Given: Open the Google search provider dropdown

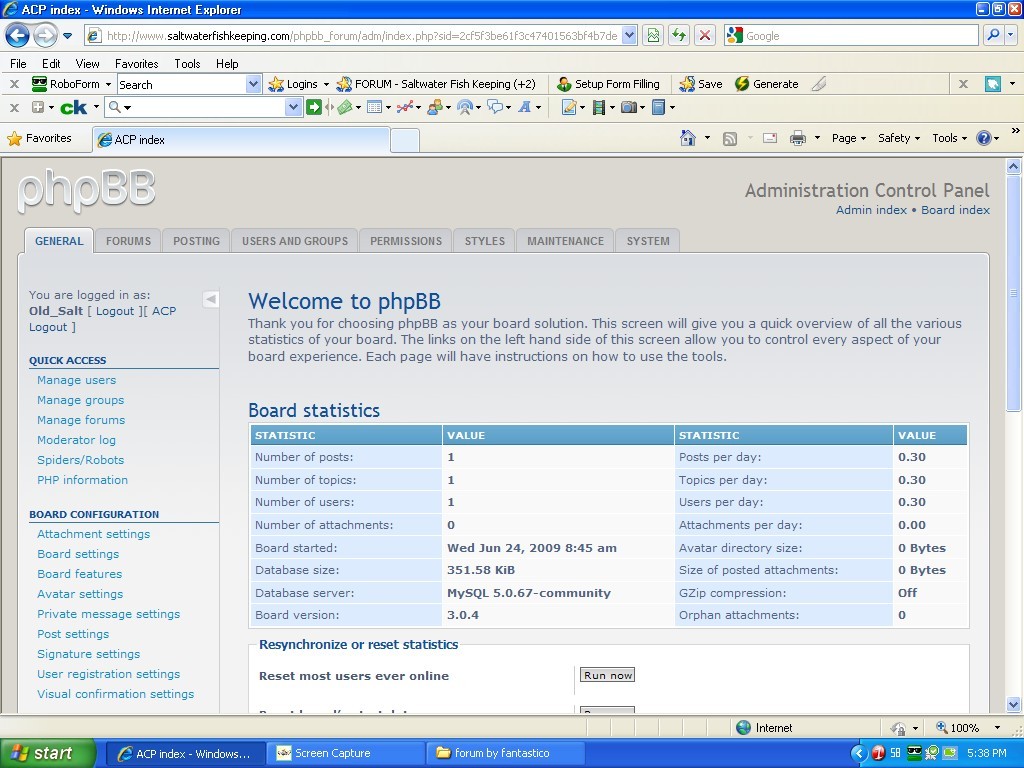Looking at the screenshot, I should (1011, 36).
